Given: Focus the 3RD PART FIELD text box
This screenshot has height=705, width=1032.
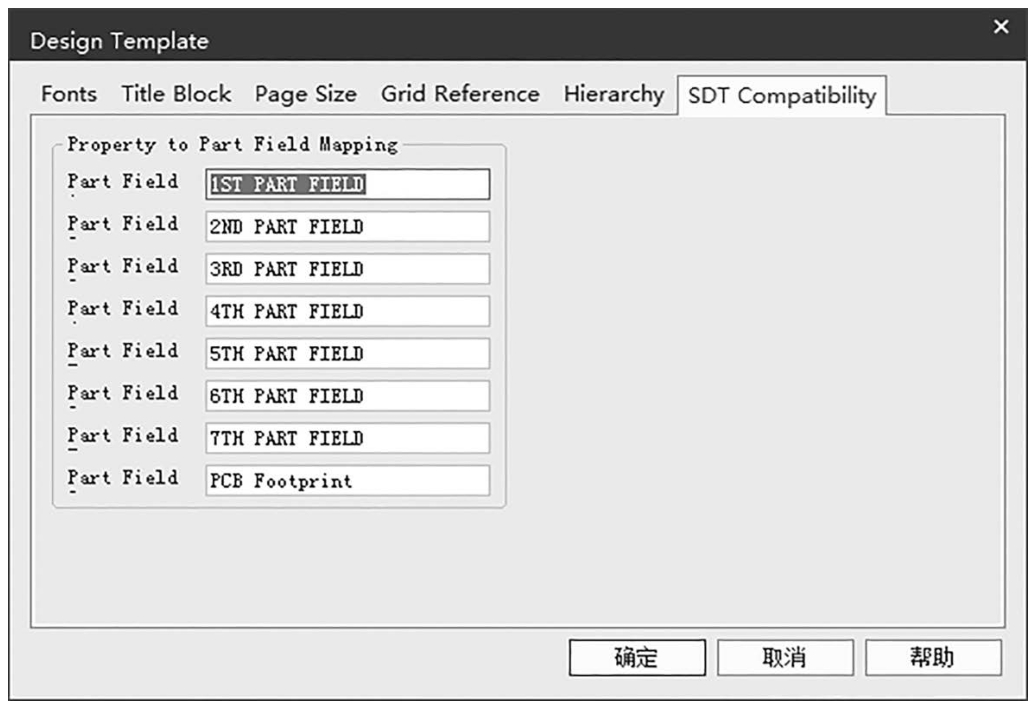Looking at the screenshot, I should 348,269.
